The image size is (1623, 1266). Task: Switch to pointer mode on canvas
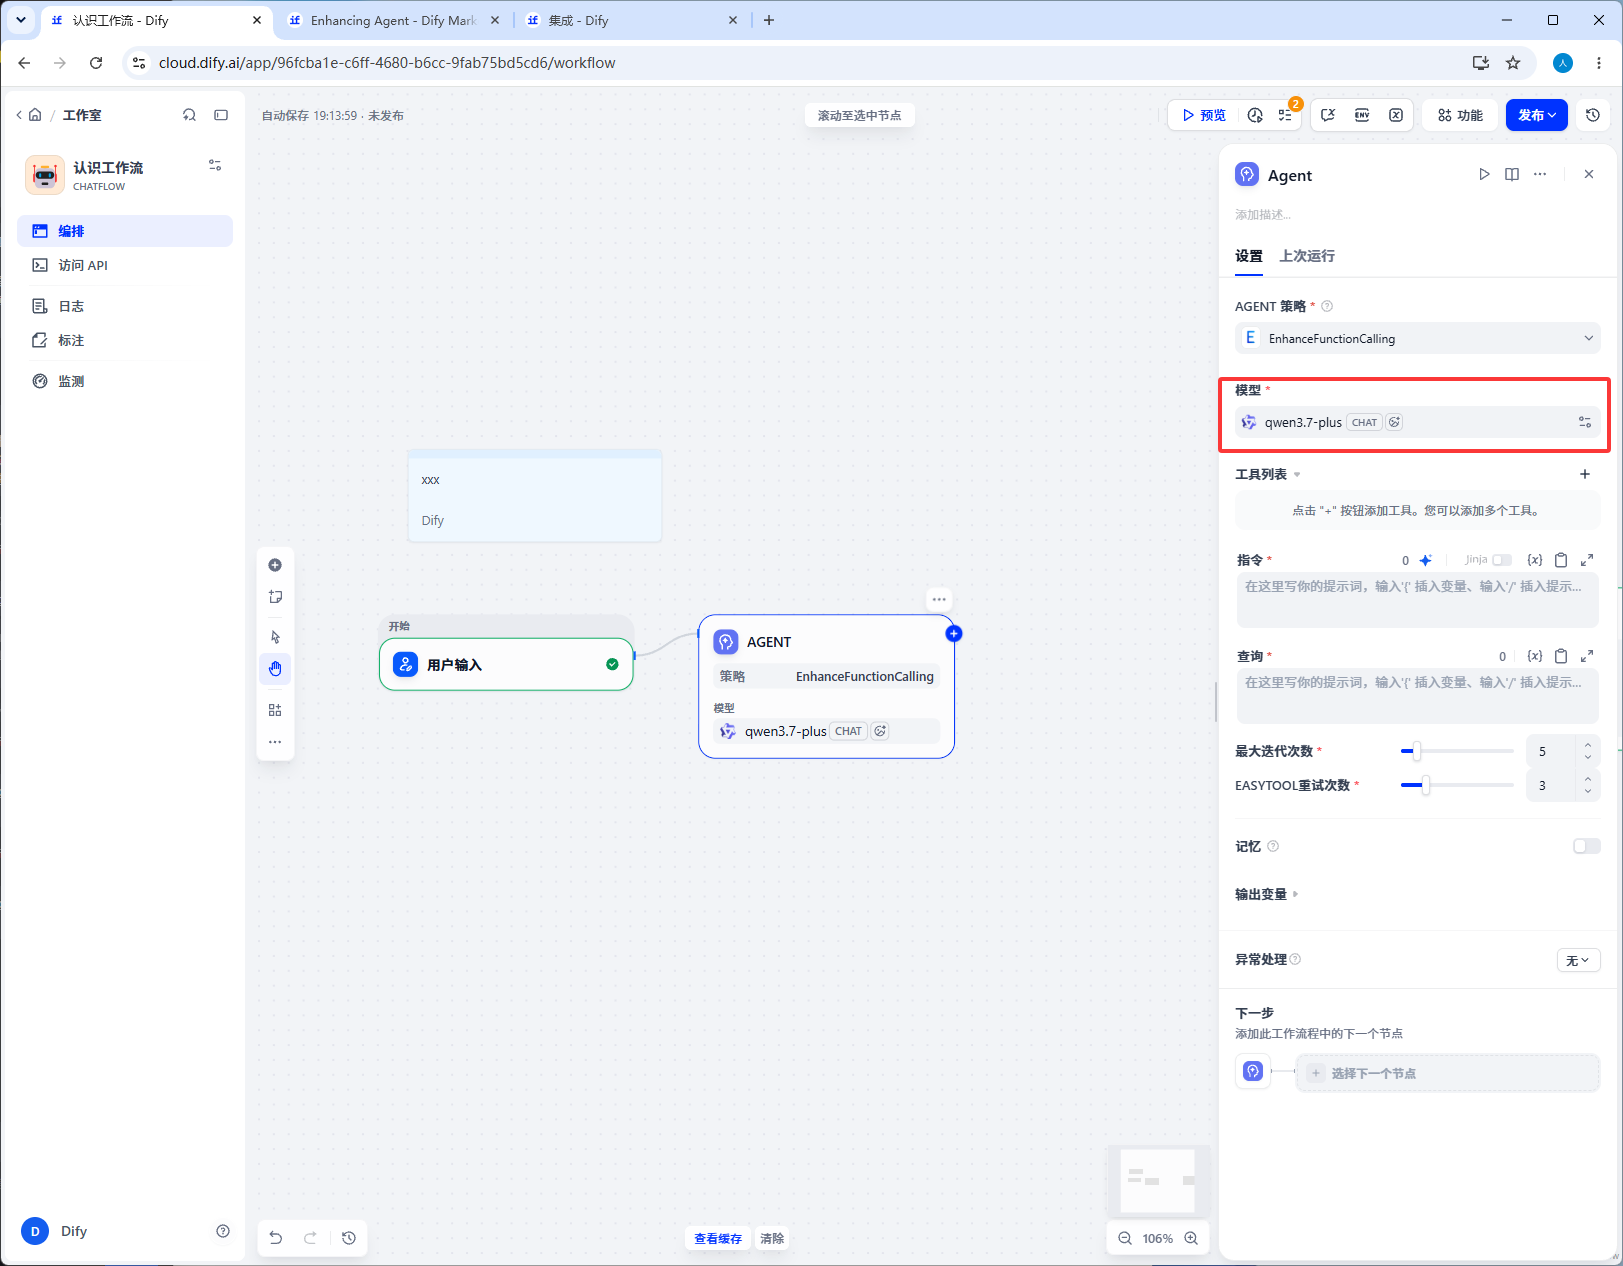275,637
